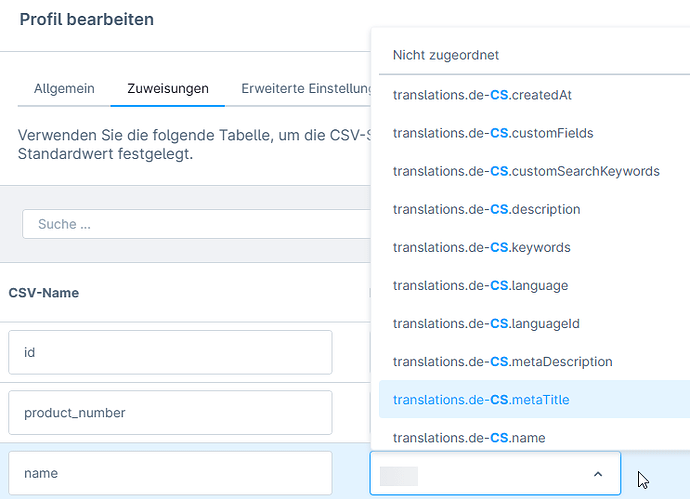The width and height of the screenshot is (690, 499).
Task: Pick translations.de-CS.languageId entry
Action: [486, 323]
